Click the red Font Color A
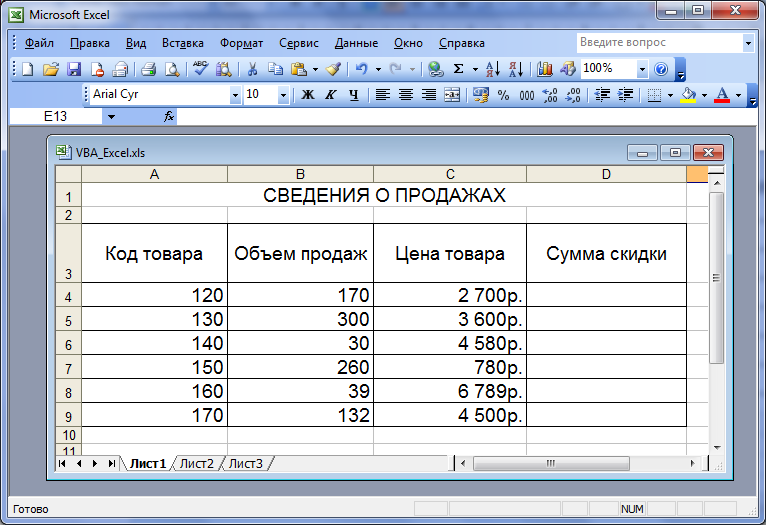The height and width of the screenshot is (525, 766). pyautogui.click(x=722, y=95)
